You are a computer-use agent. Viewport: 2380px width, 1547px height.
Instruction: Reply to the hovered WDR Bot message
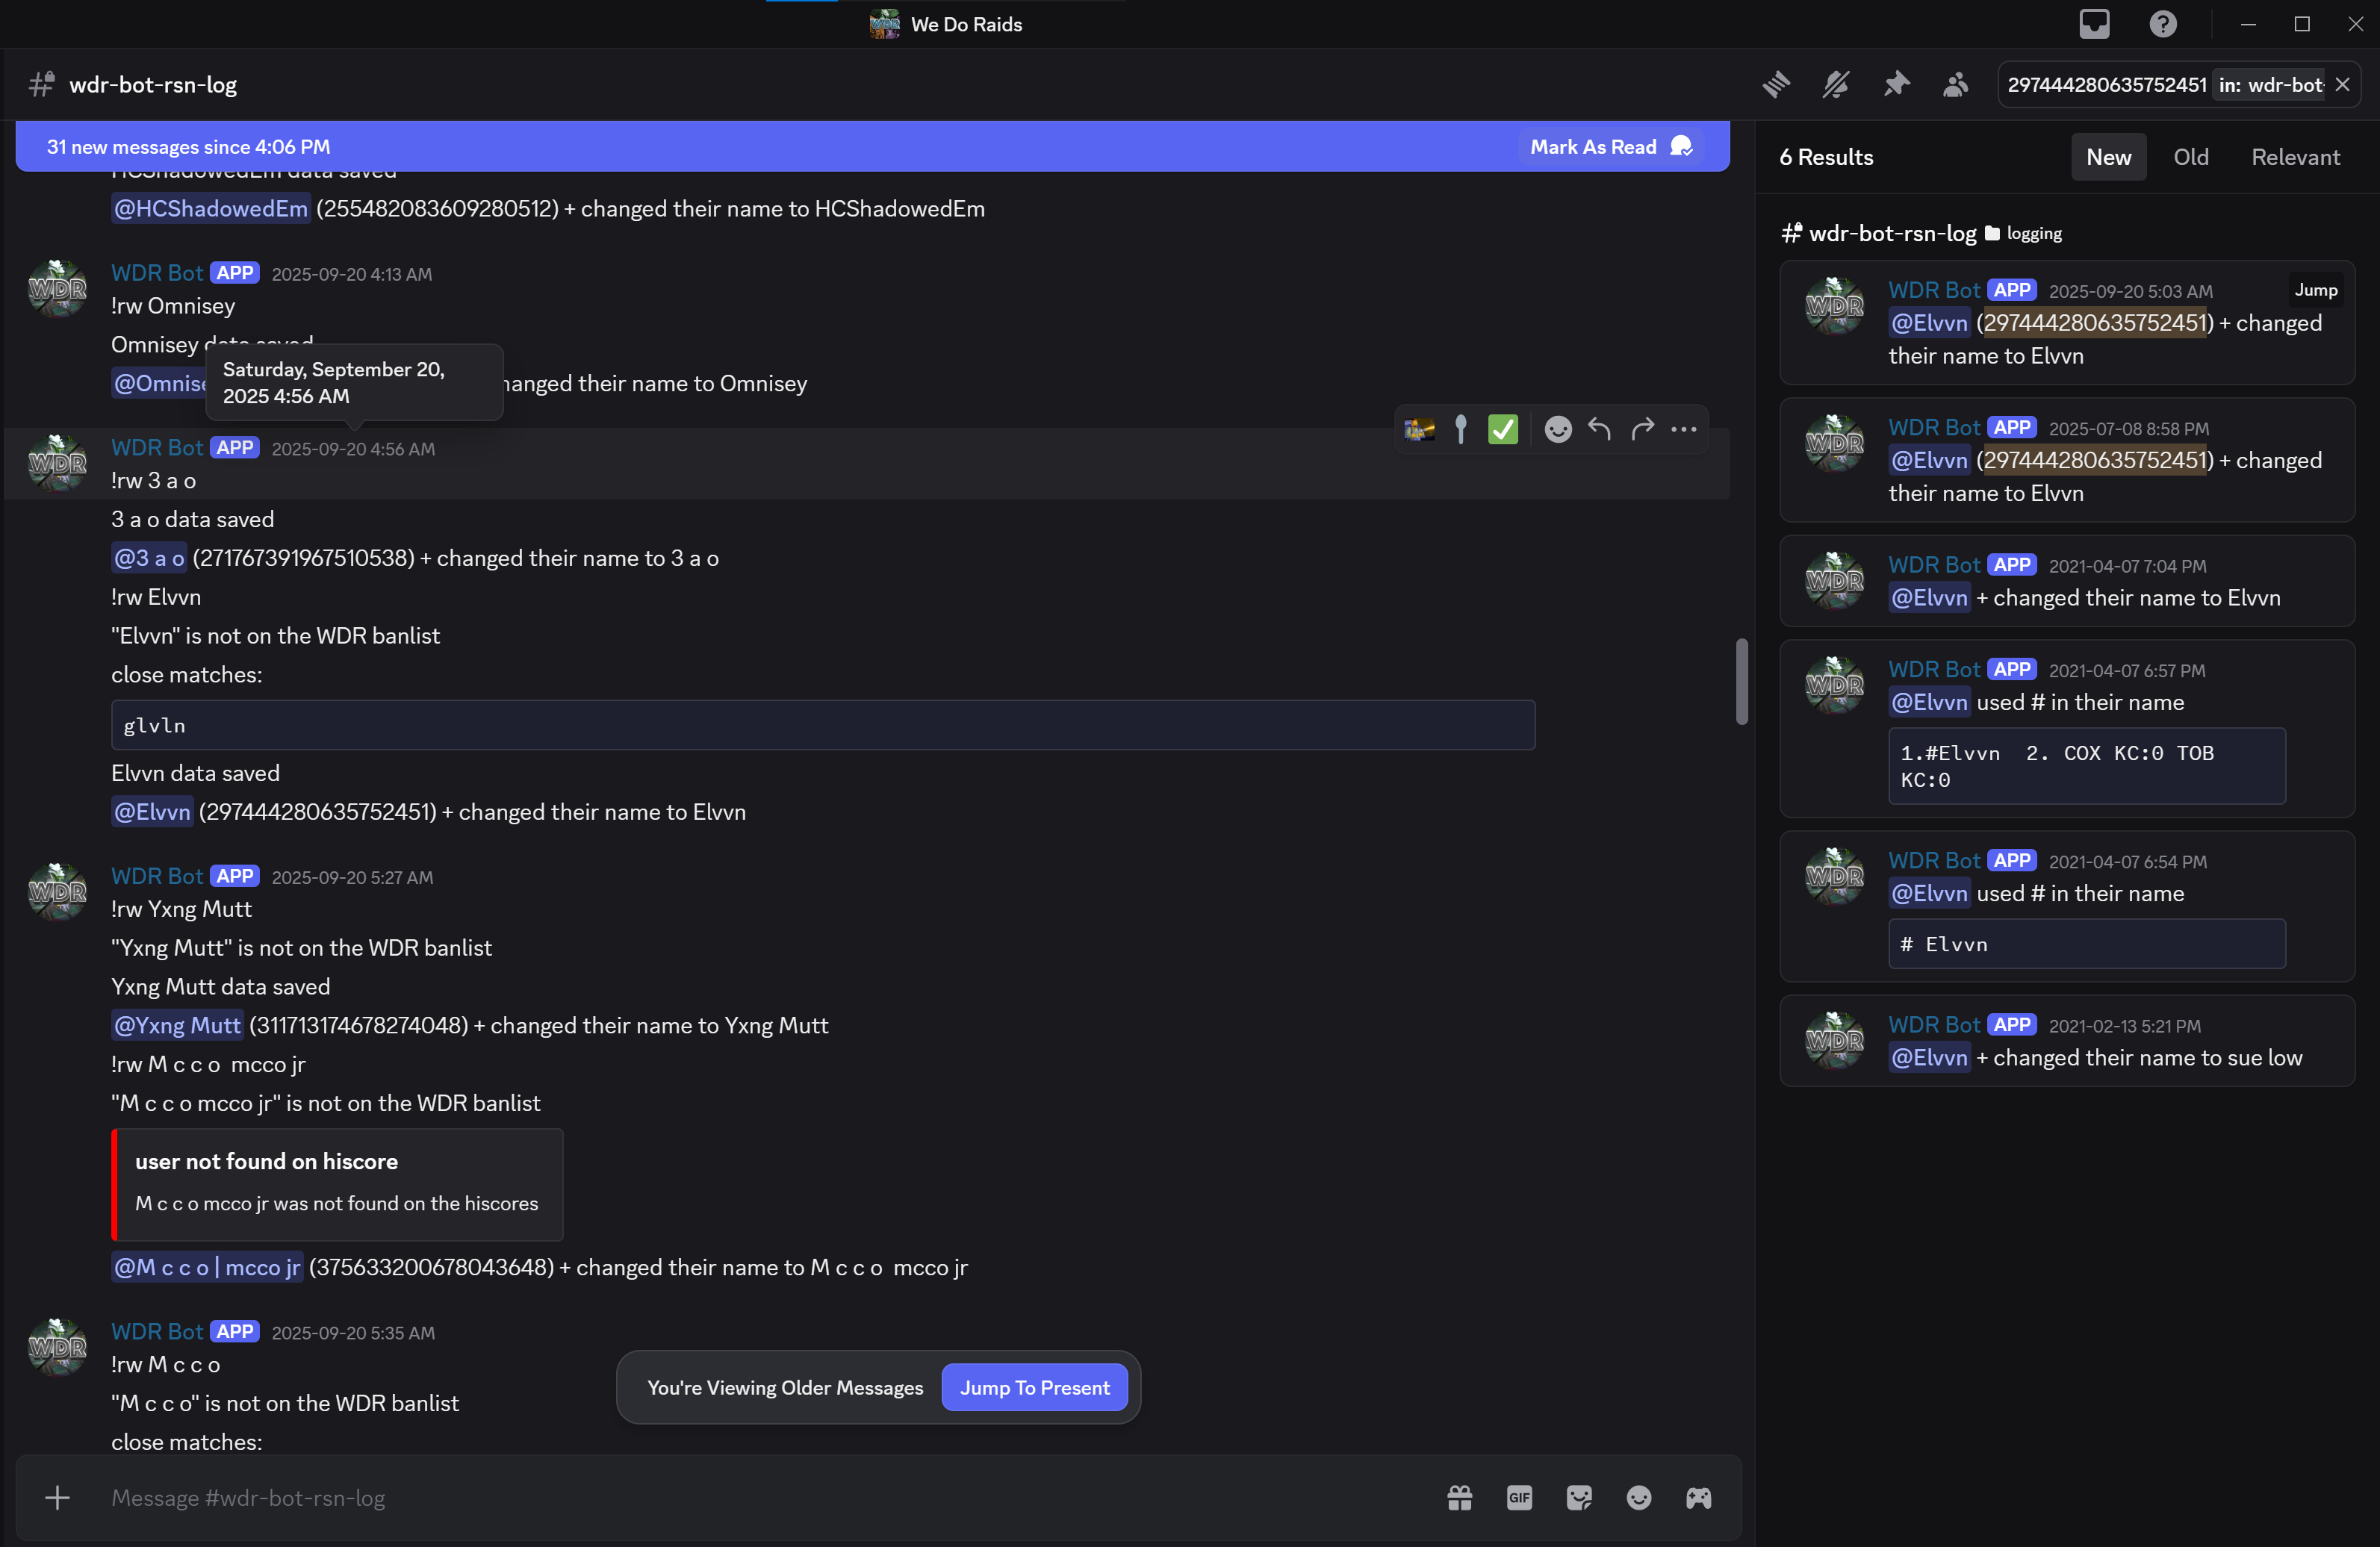pos(1600,430)
